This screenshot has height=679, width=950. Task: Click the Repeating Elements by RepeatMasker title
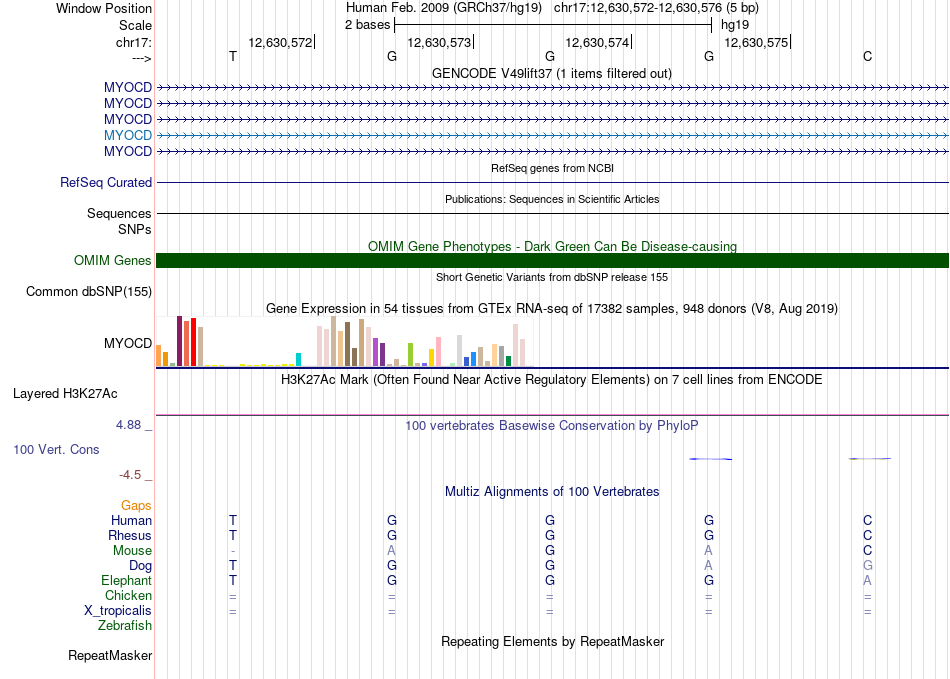(552, 641)
